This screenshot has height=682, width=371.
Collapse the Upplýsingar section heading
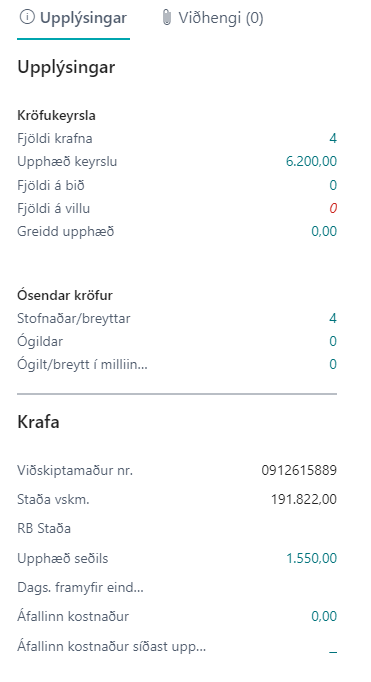[66, 67]
